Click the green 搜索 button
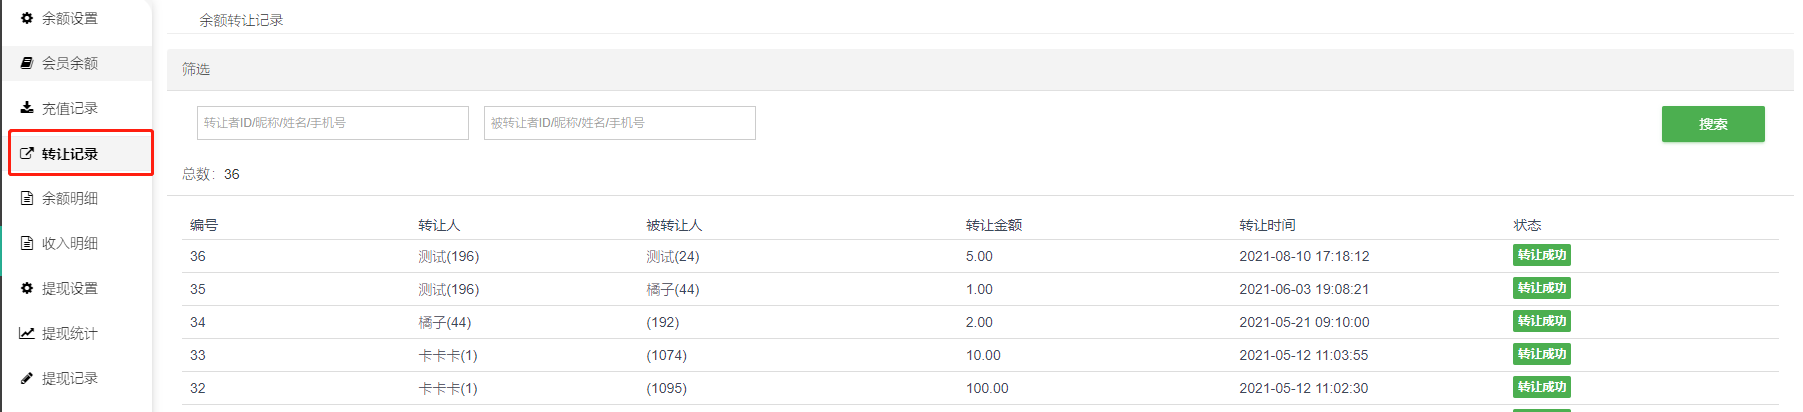 click(x=1713, y=124)
